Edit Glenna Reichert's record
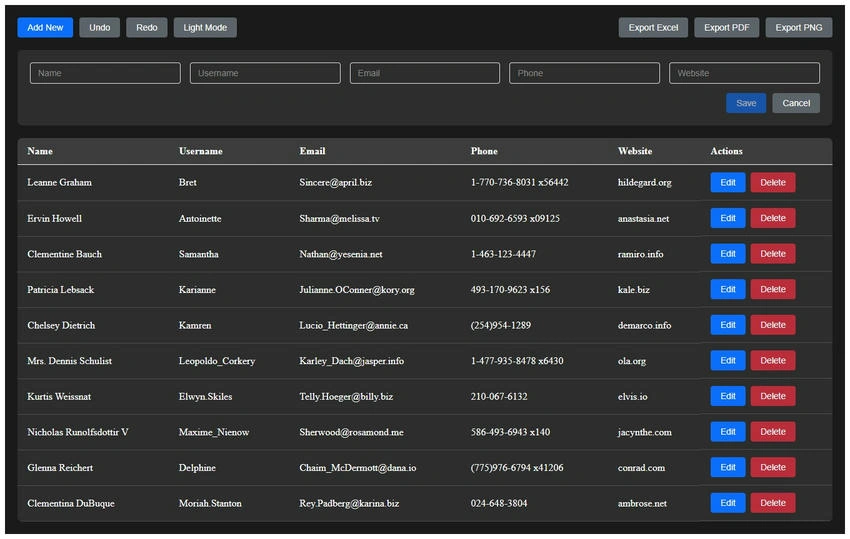 [727, 467]
